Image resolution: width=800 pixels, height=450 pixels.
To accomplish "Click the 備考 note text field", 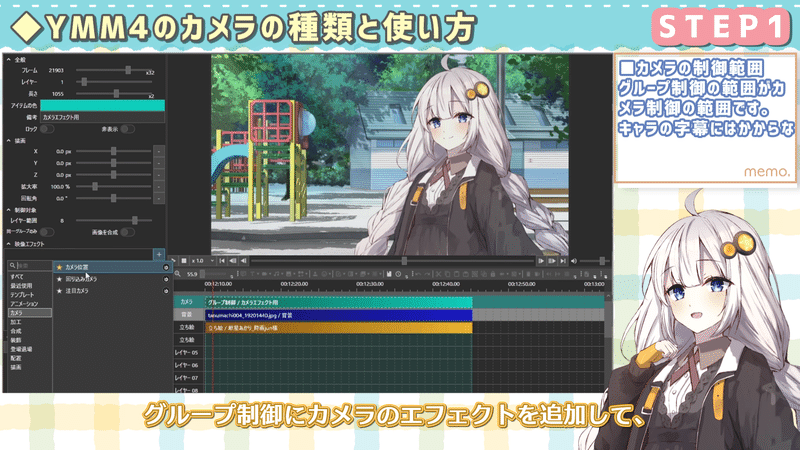I will click(x=102, y=117).
